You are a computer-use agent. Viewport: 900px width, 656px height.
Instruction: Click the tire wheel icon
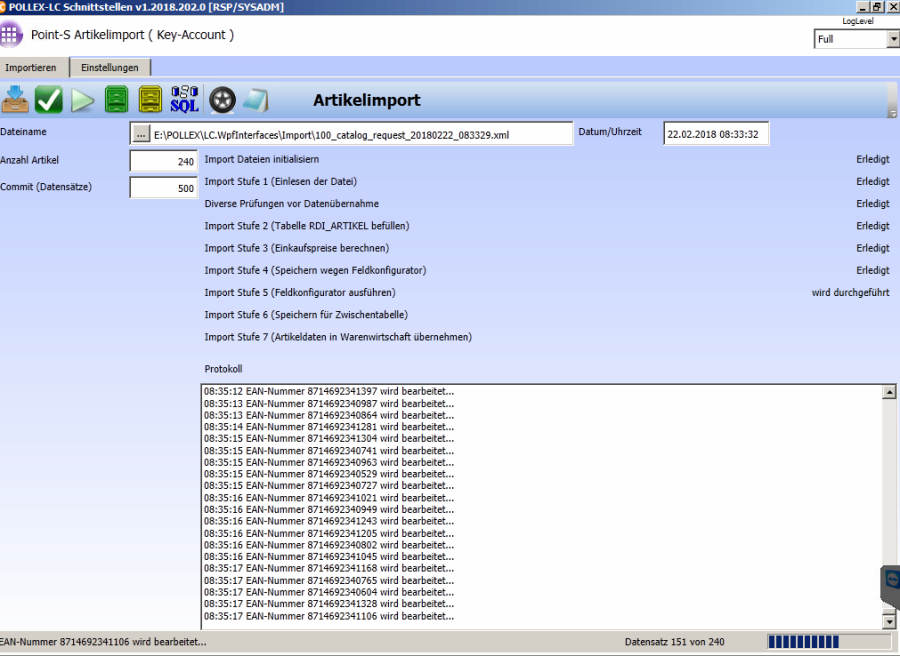coord(222,100)
